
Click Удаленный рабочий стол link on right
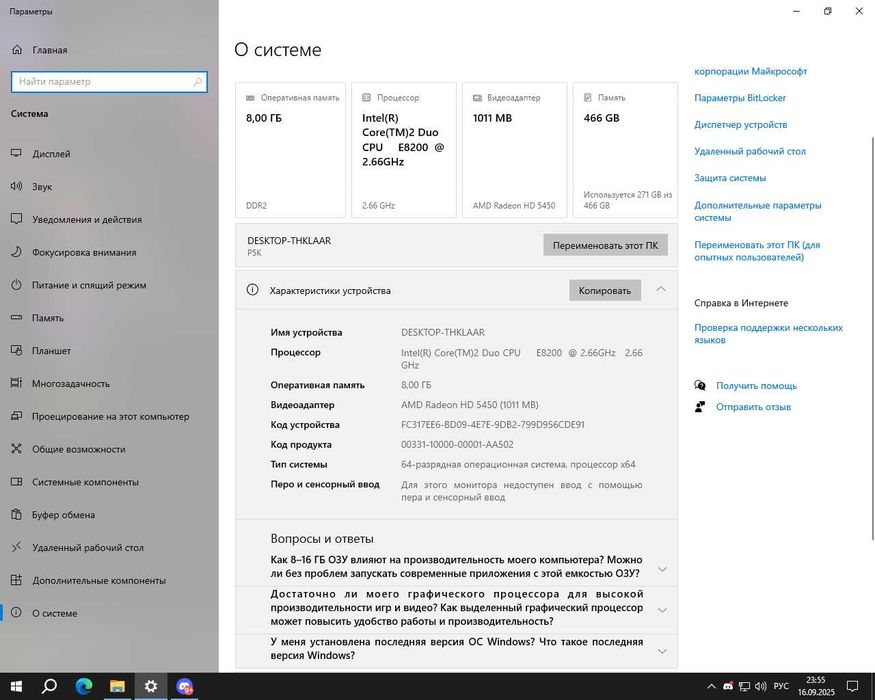click(x=750, y=151)
